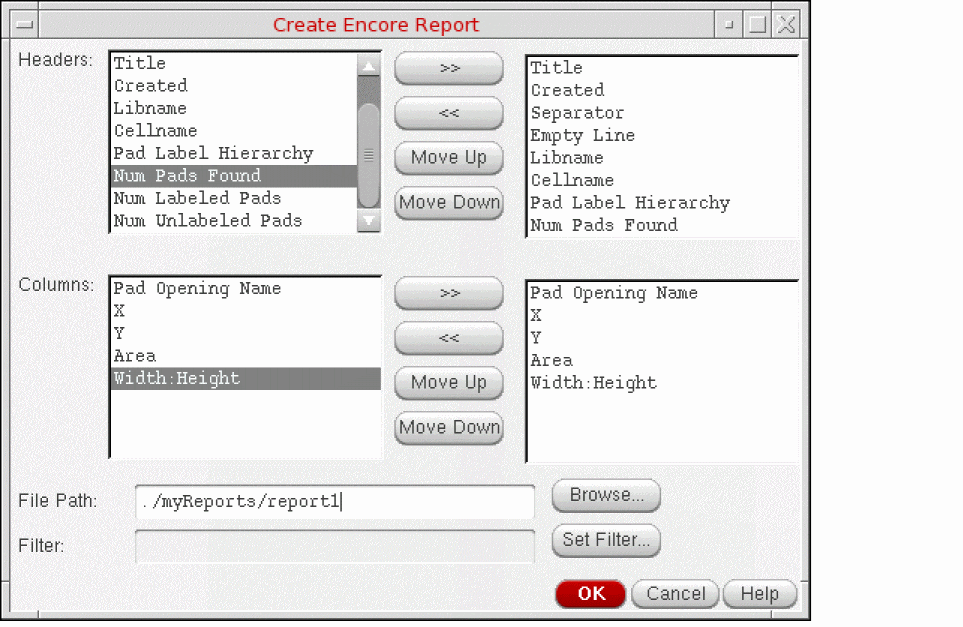Screen dimensions: 963x627
Task: Click the File Path input field
Action: pos(335,502)
